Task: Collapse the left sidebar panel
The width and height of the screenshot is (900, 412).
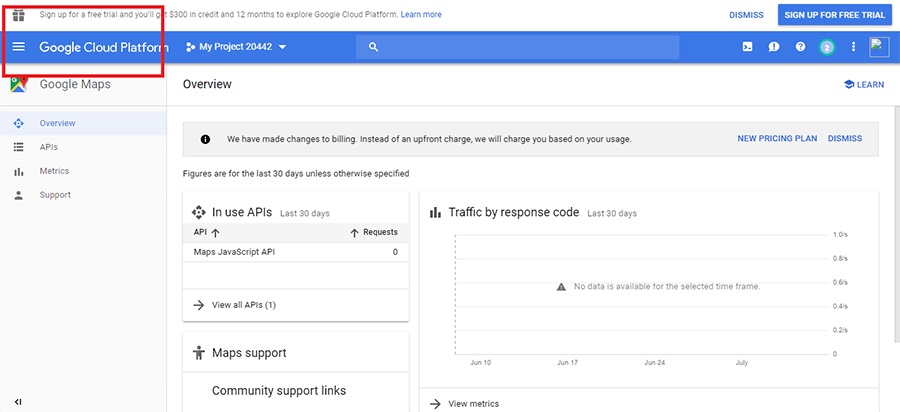Action: click(18, 402)
